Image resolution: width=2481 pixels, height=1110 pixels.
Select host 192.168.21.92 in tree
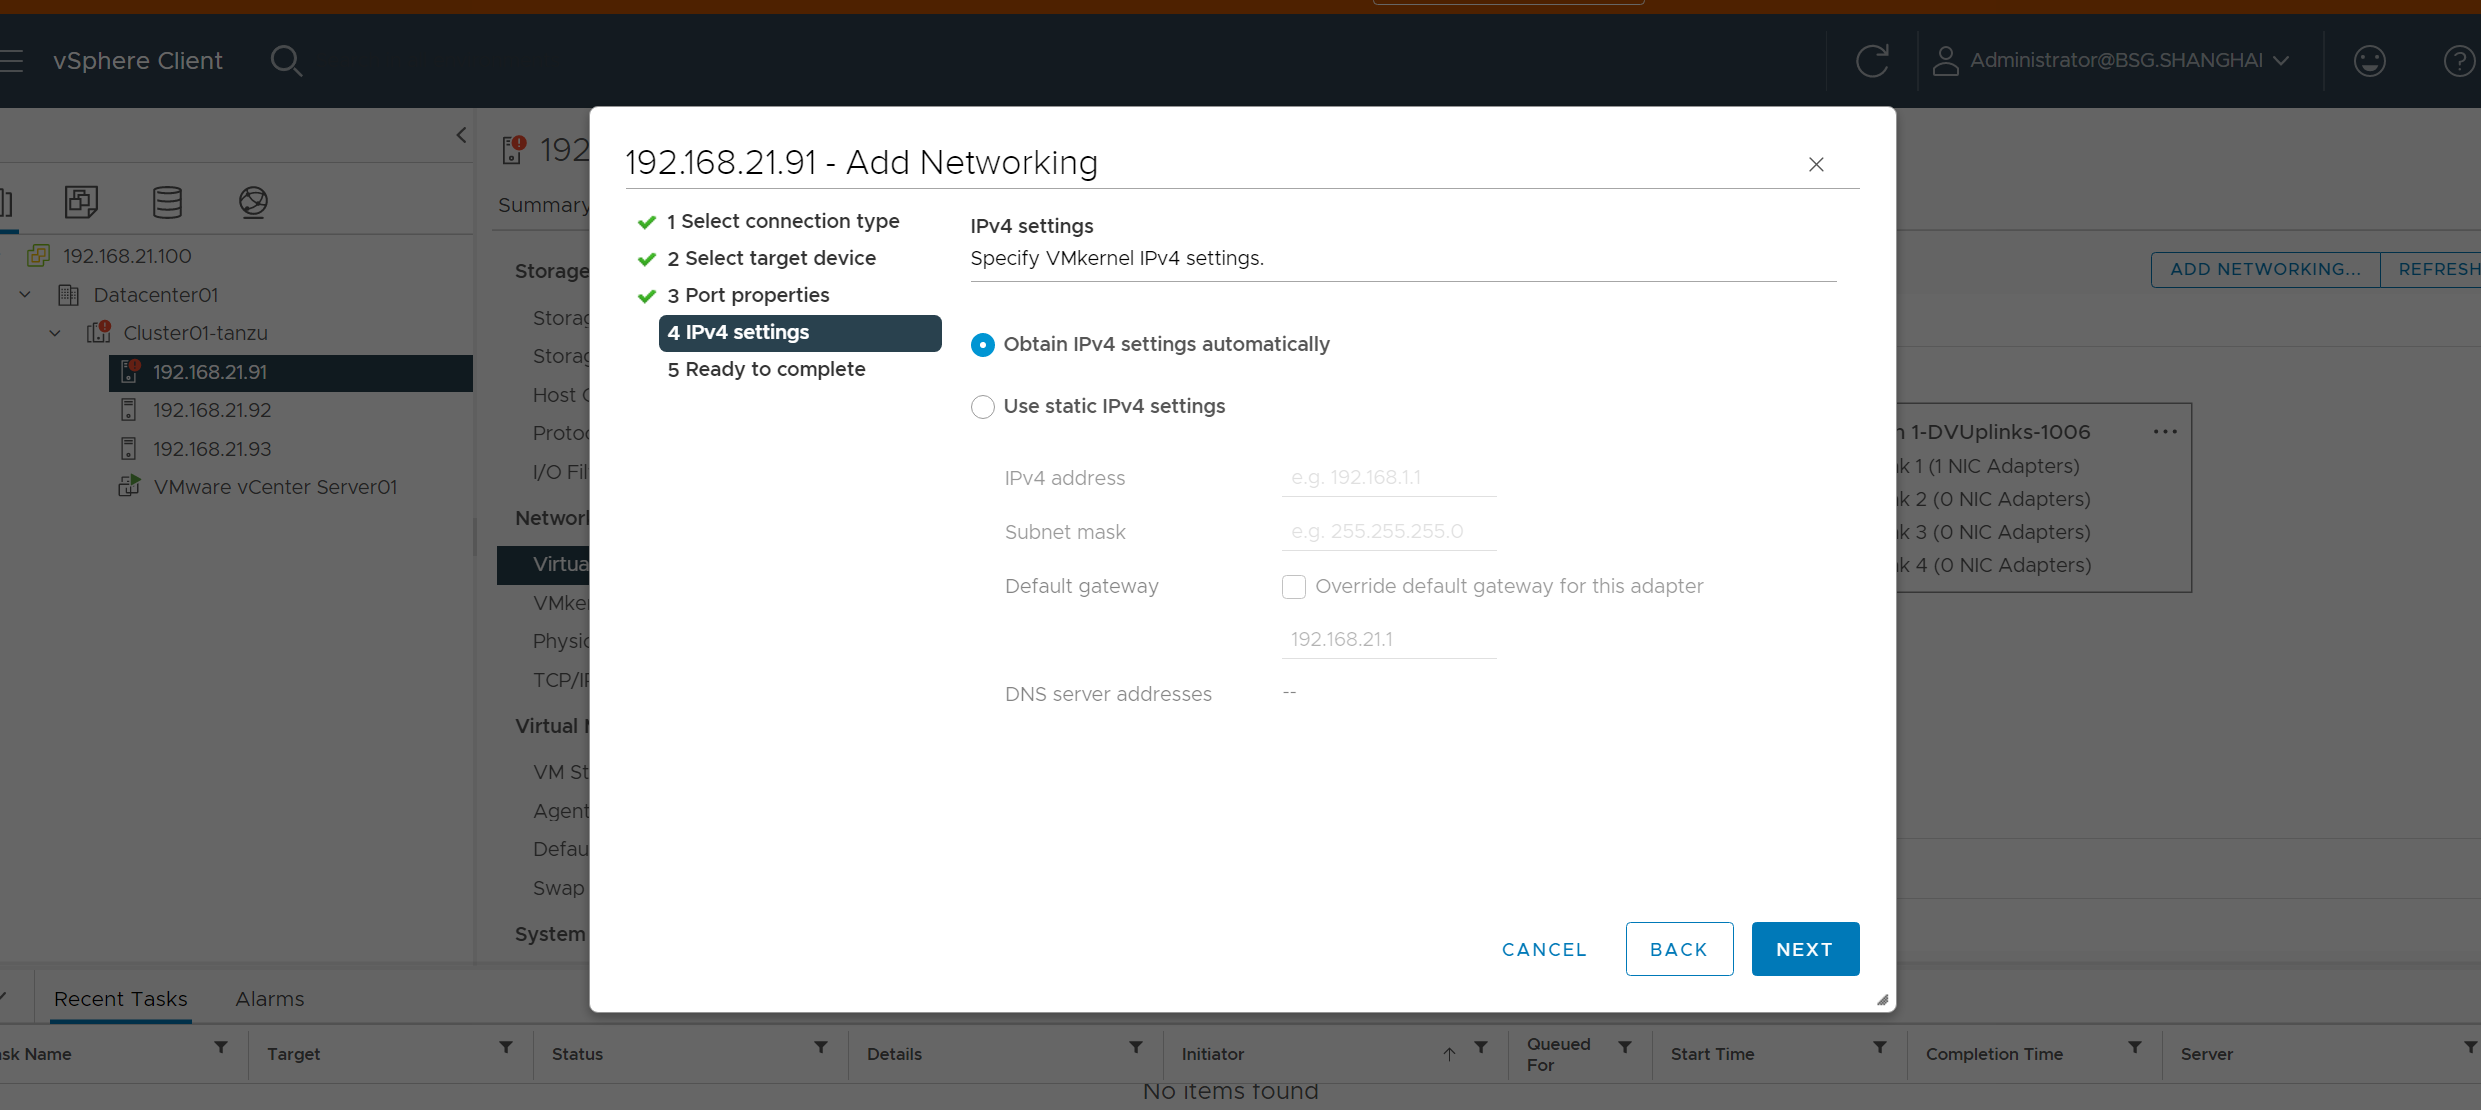click(x=211, y=410)
